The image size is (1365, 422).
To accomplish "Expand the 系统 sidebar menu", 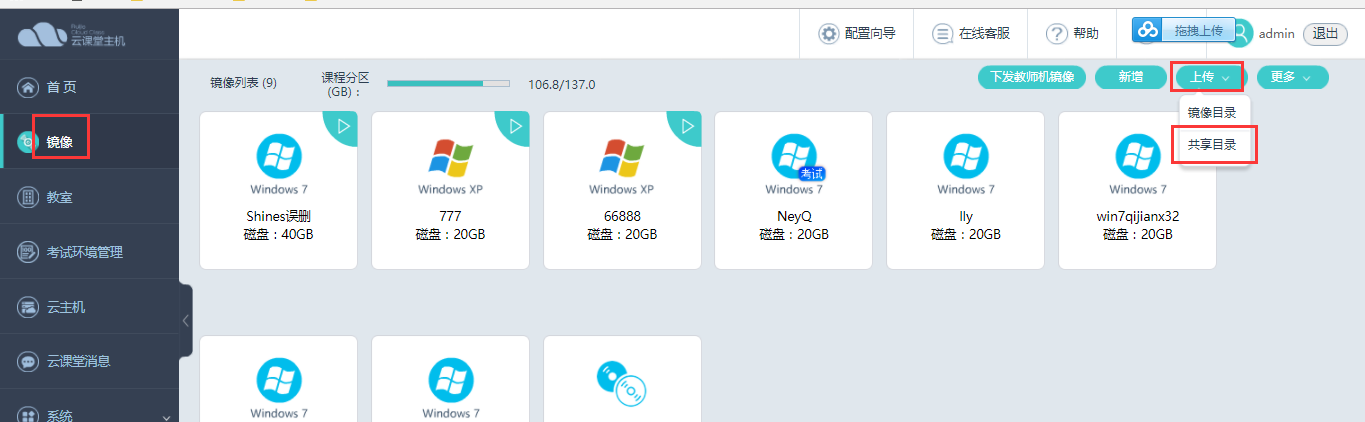I will [x=89, y=414].
